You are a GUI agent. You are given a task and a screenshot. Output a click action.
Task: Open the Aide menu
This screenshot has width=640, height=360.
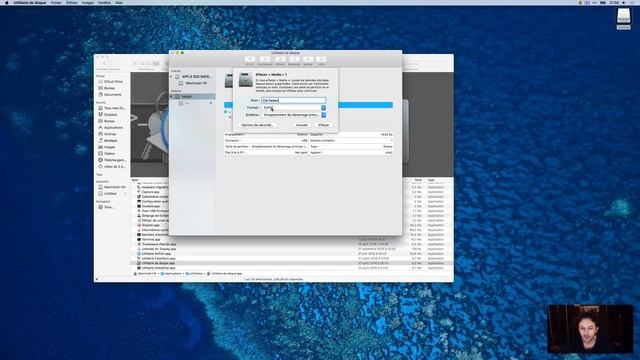tap(118, 2)
